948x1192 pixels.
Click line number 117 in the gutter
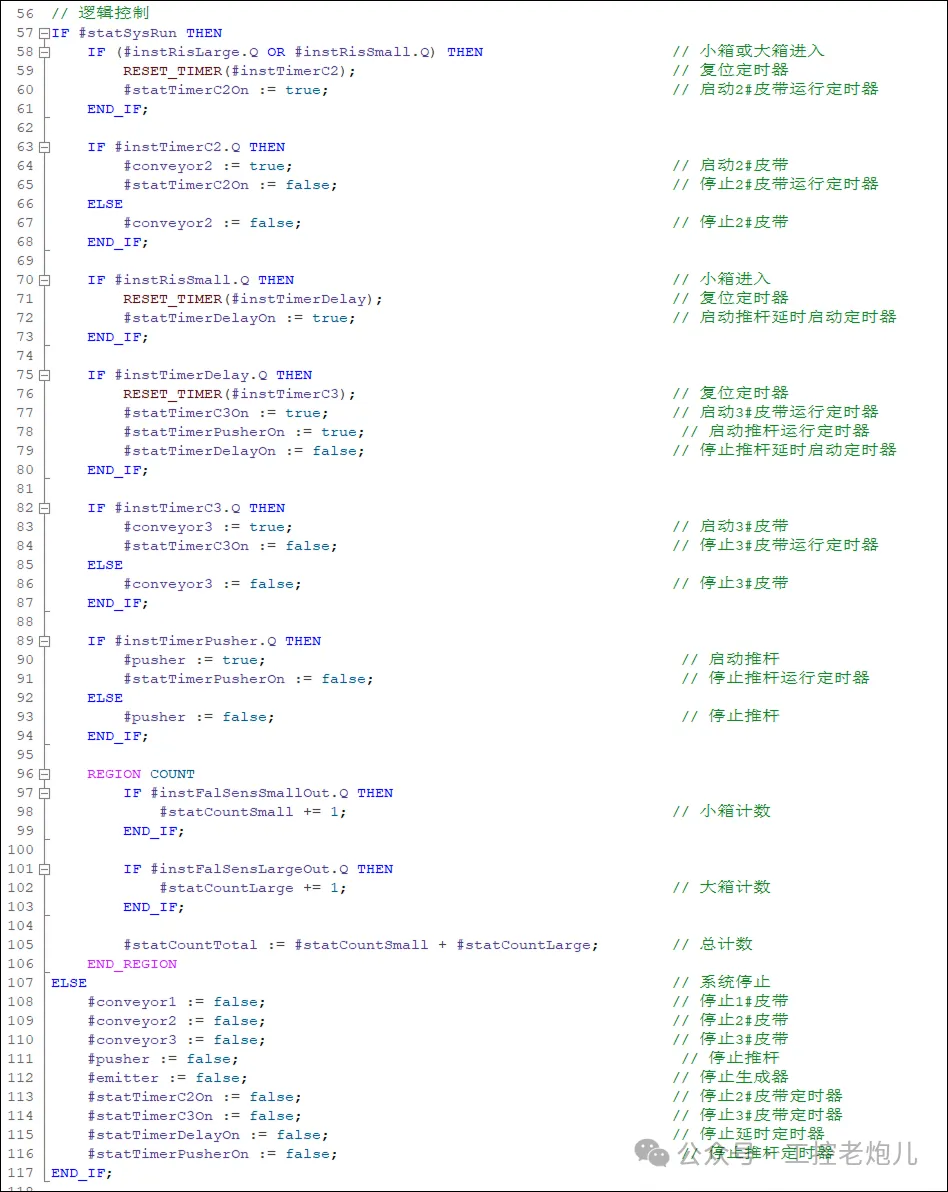(x=21, y=1173)
